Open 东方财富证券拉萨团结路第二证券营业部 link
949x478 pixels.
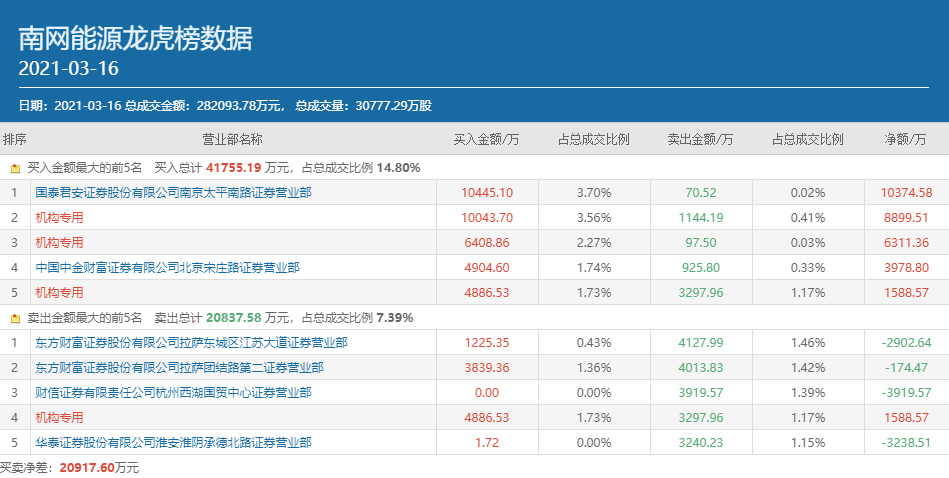point(191,368)
